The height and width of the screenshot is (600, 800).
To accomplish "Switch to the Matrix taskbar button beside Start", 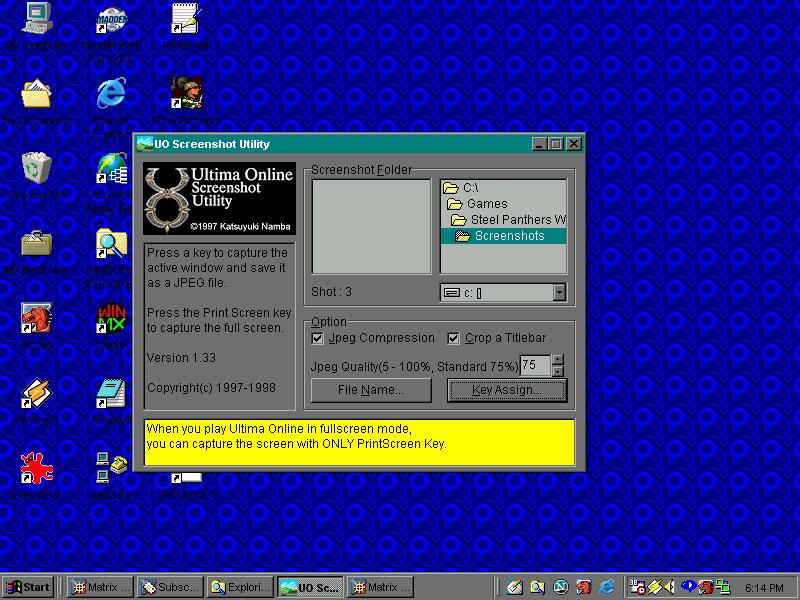I will (101, 587).
